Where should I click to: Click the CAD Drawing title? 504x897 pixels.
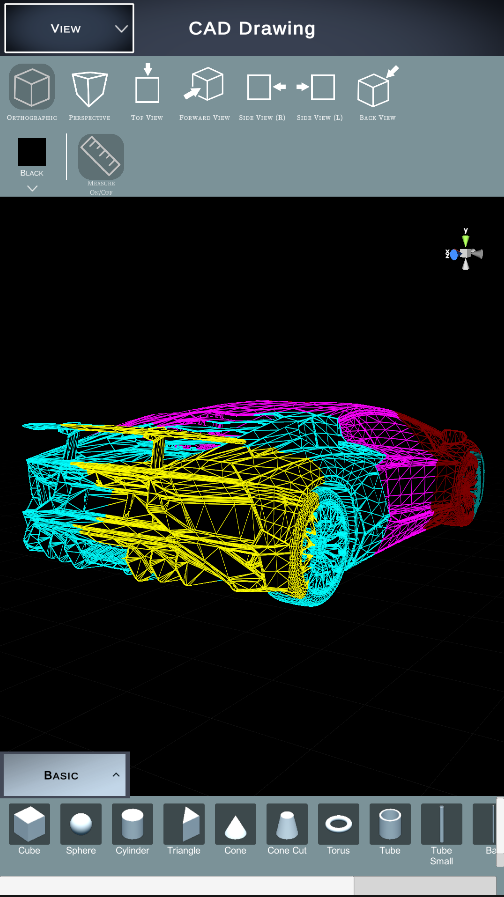[252, 29]
